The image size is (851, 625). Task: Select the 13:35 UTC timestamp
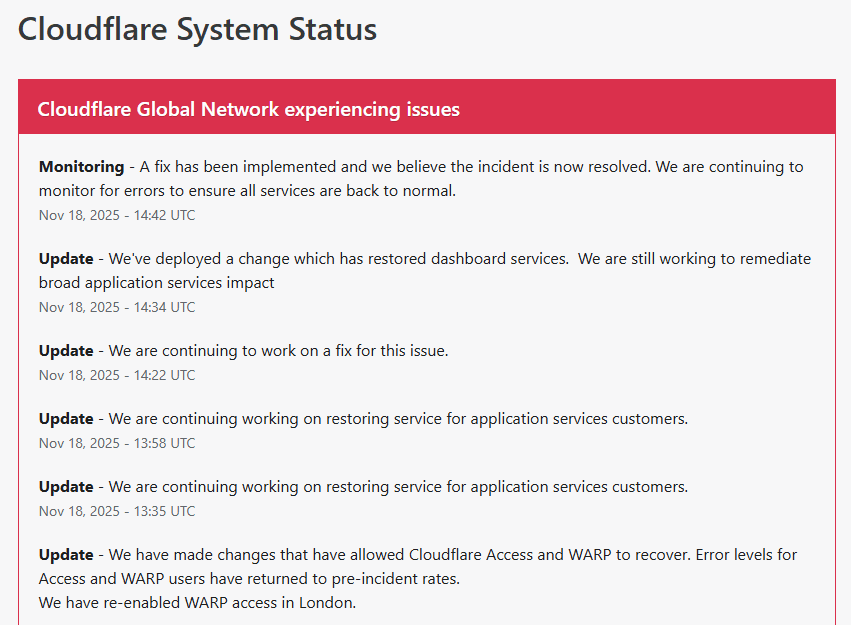(x=117, y=511)
